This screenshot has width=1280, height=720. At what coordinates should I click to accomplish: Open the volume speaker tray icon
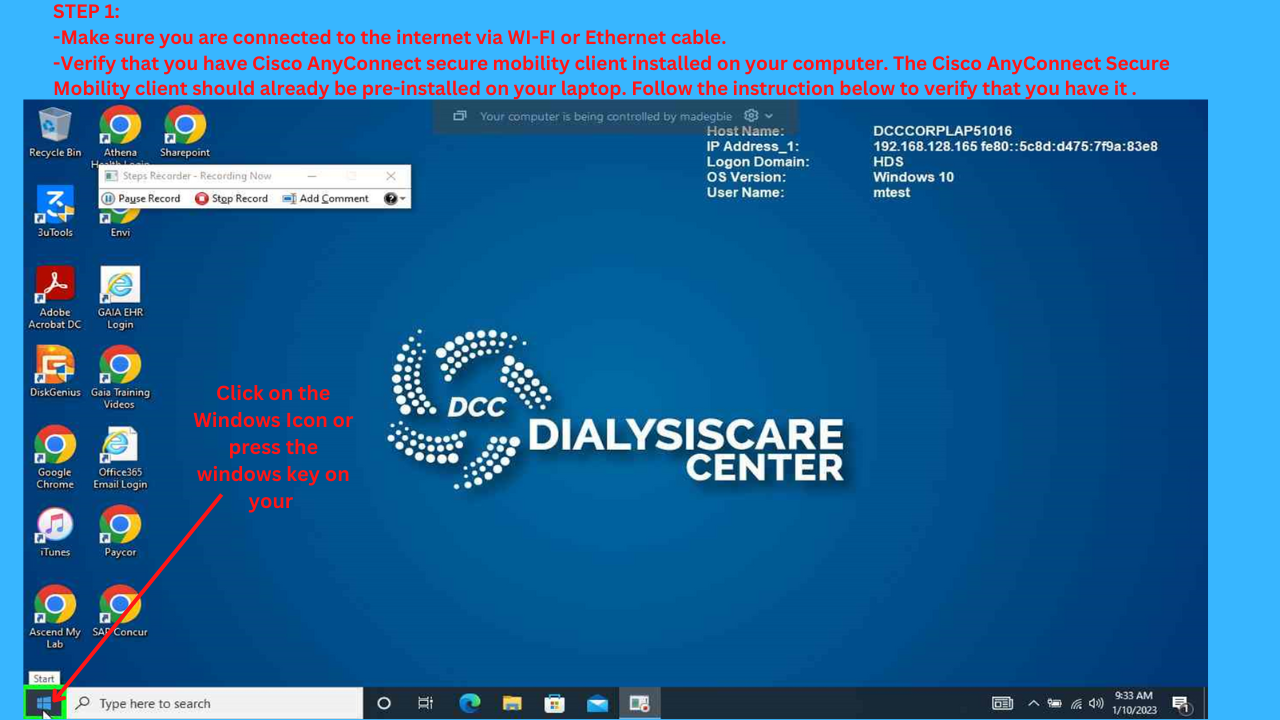point(1096,704)
